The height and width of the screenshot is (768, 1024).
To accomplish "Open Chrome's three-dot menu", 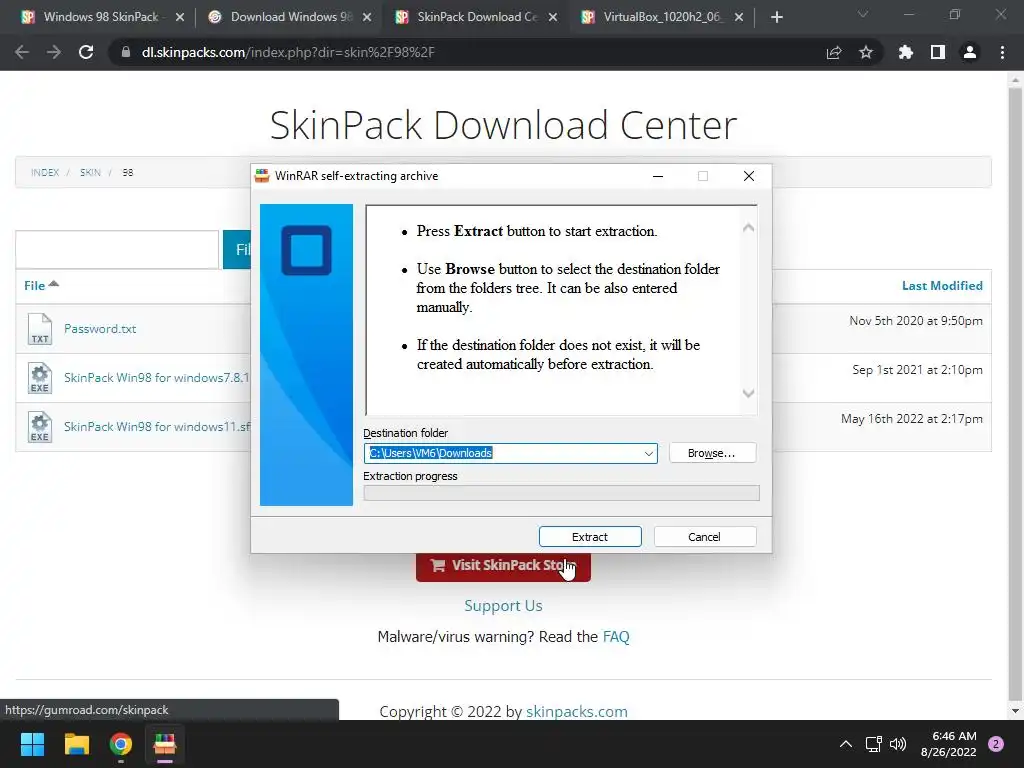I will pyautogui.click(x=1002, y=52).
